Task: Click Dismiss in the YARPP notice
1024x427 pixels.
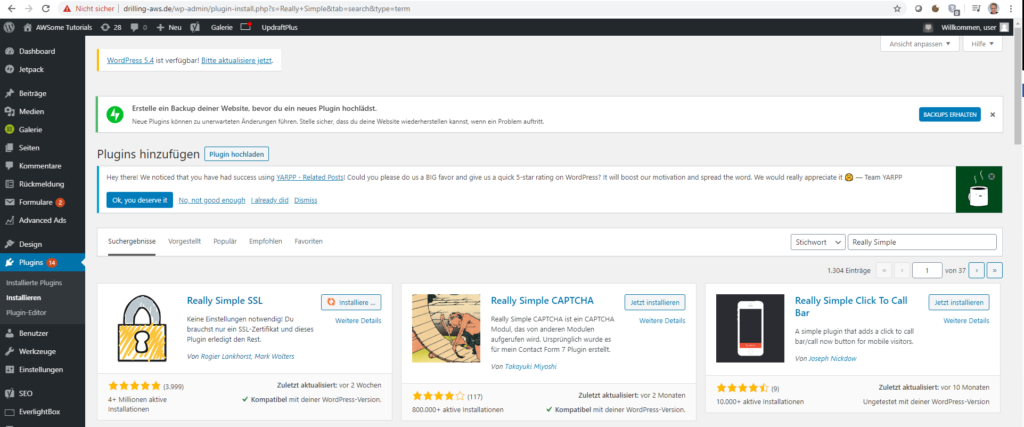Action: click(306, 200)
